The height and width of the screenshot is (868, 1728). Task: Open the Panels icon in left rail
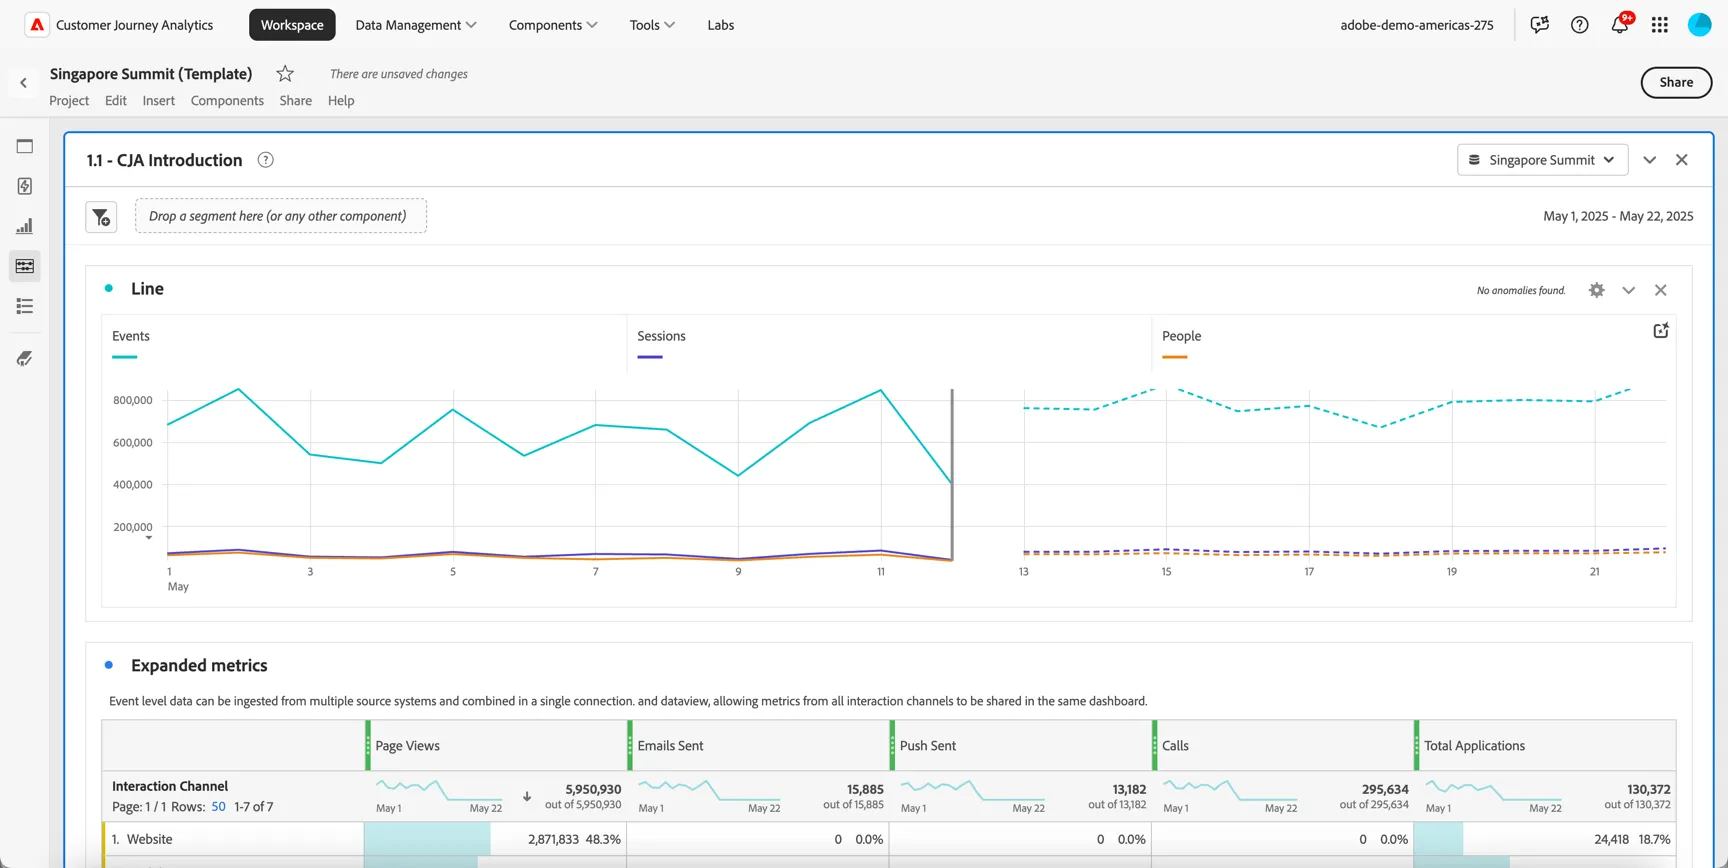(25, 146)
